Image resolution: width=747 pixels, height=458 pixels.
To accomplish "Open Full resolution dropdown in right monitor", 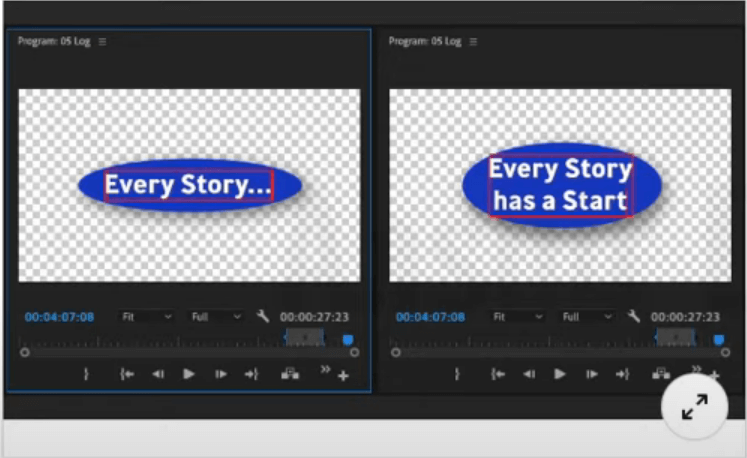I will 587,317.
